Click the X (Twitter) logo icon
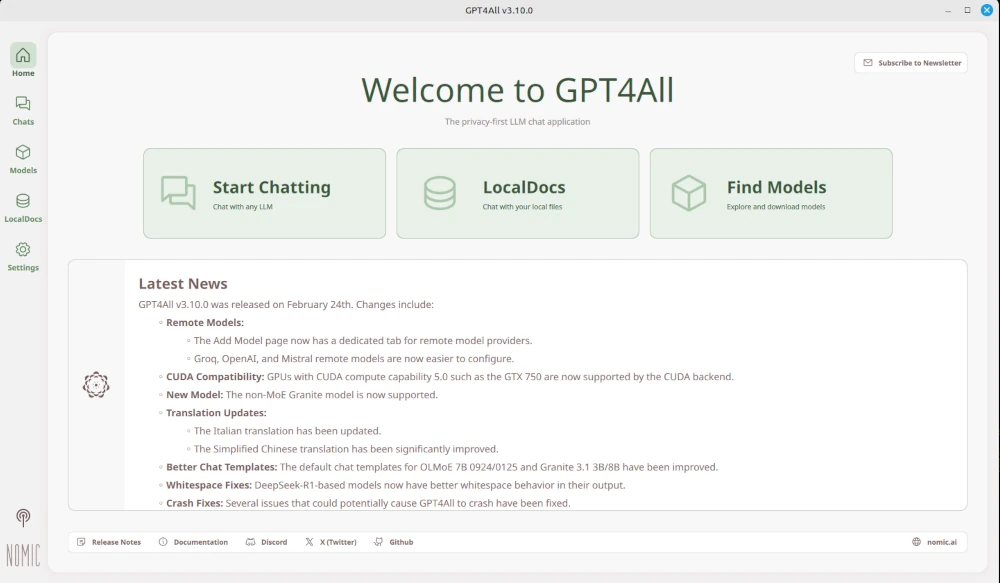The image size is (1000, 583). [x=309, y=542]
